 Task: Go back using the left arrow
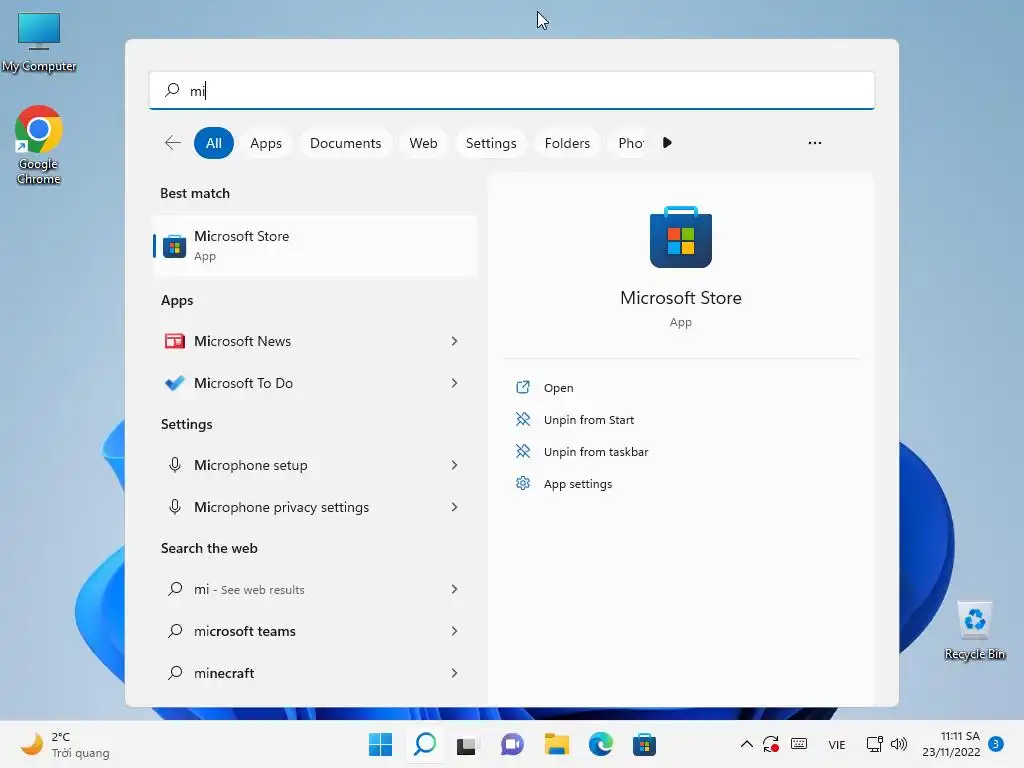point(172,143)
